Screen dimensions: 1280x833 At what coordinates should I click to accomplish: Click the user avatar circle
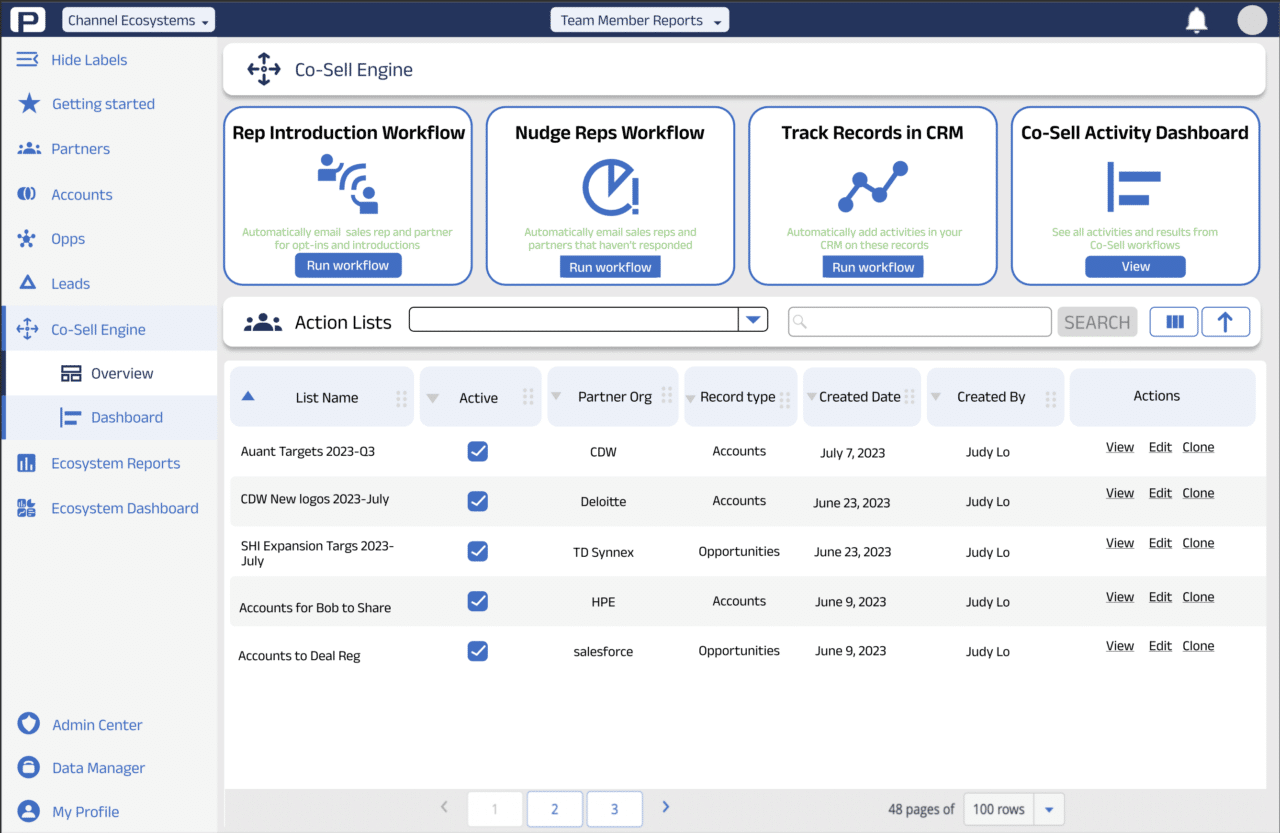click(x=1251, y=20)
